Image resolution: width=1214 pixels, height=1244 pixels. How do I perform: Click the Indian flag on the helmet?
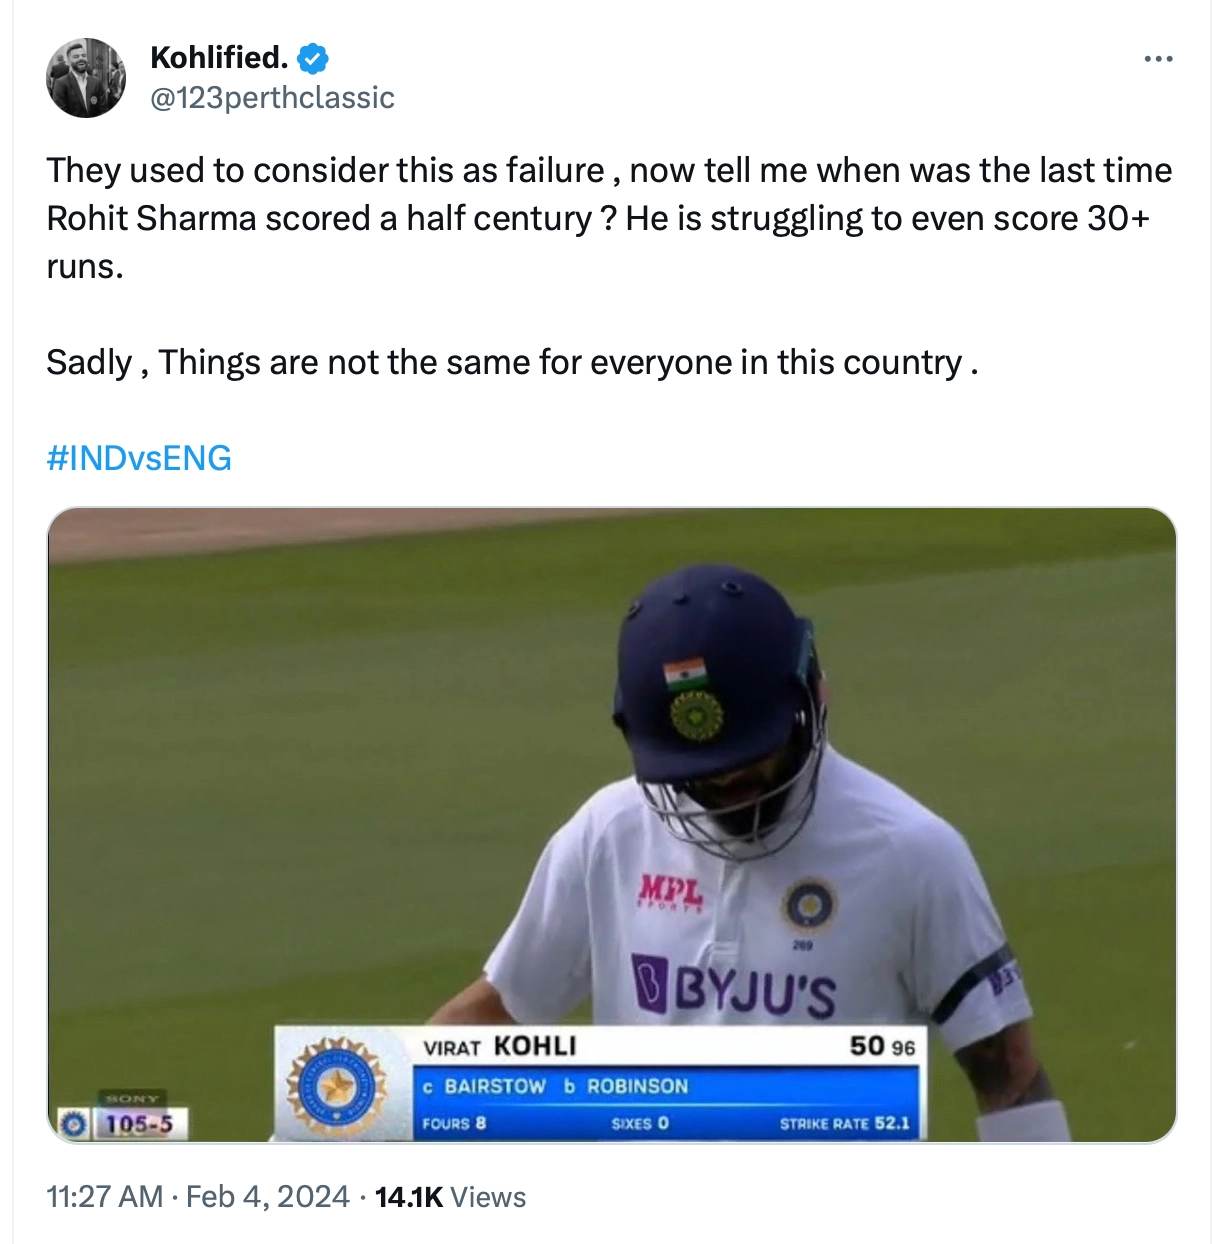(686, 674)
